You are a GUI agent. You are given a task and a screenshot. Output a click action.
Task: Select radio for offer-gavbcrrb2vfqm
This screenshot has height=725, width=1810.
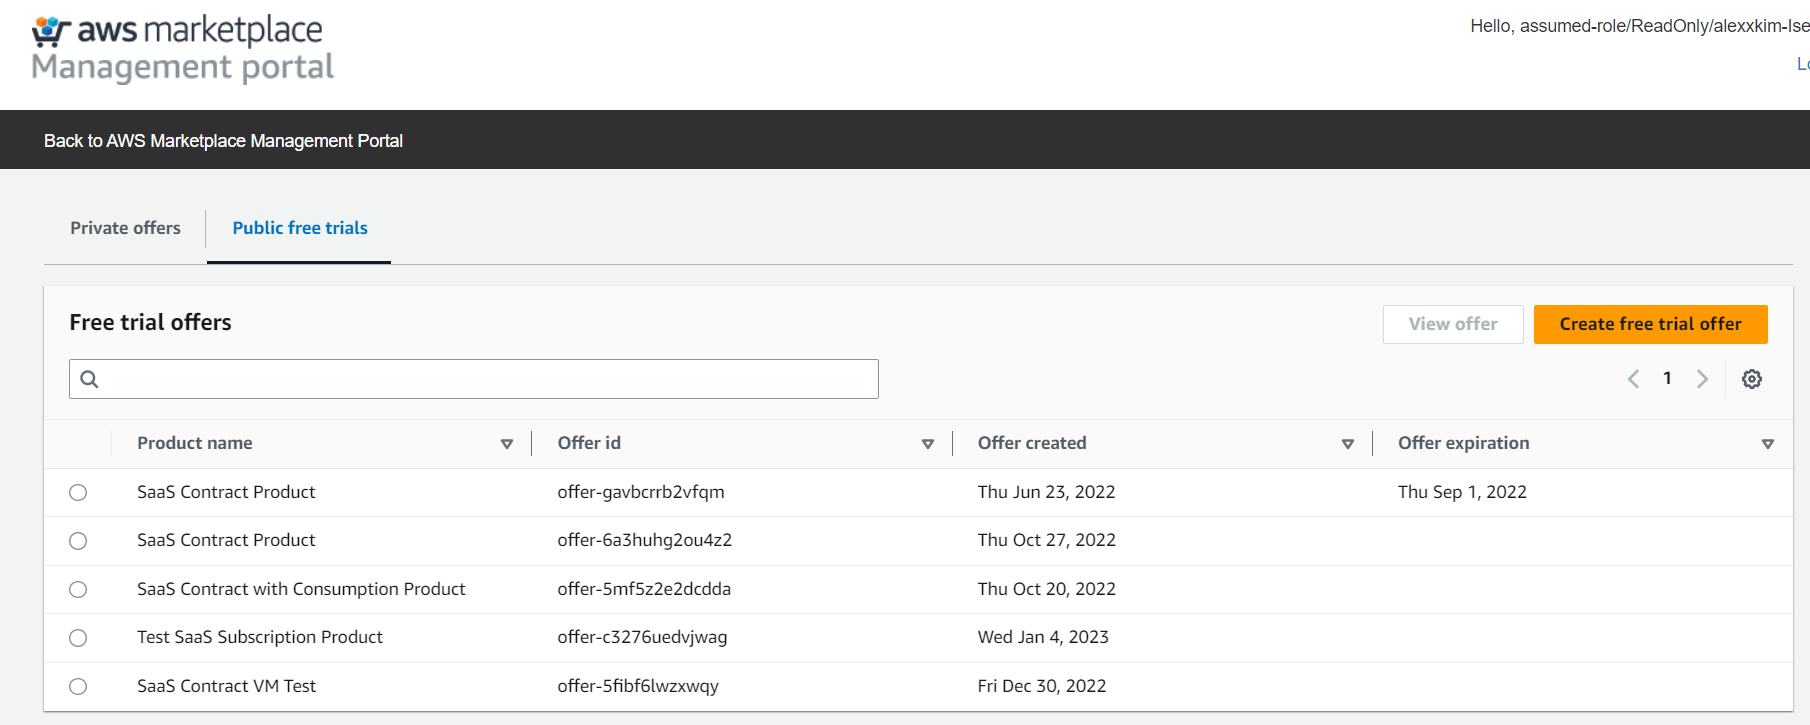(x=78, y=493)
